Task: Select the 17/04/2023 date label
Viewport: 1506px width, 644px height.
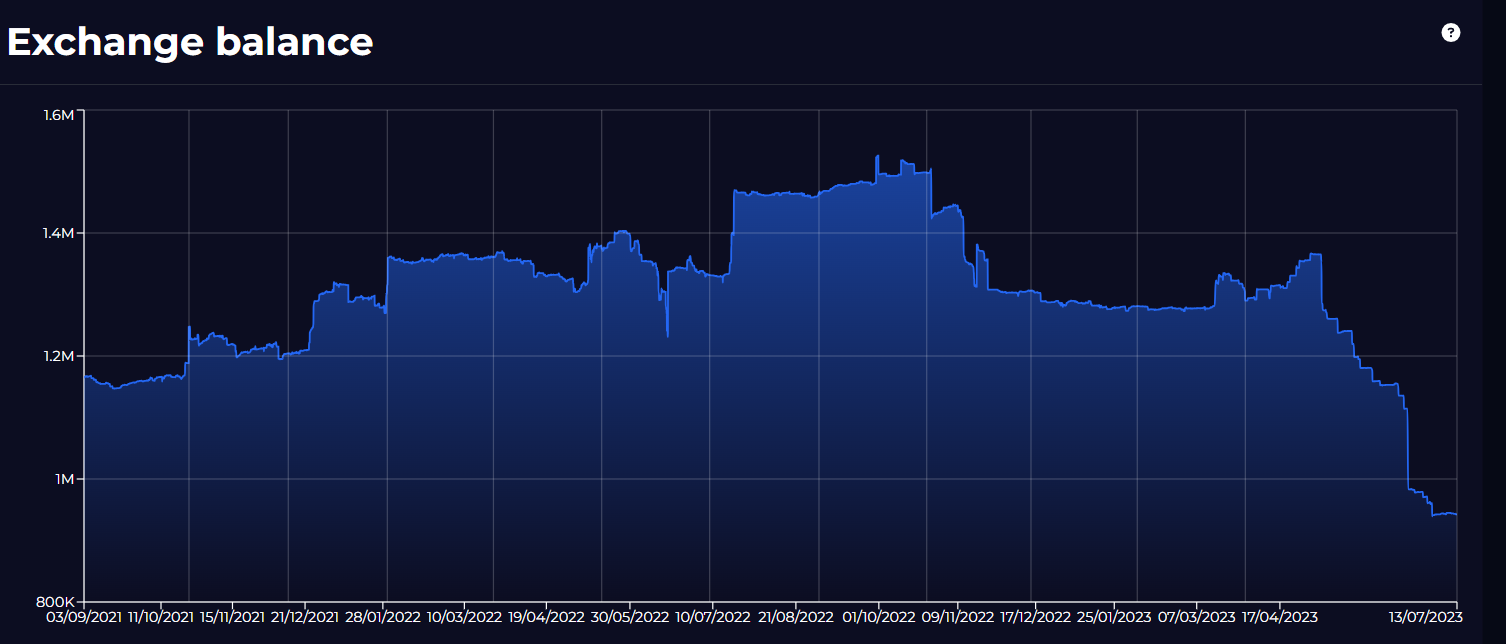Action: pos(1279,617)
